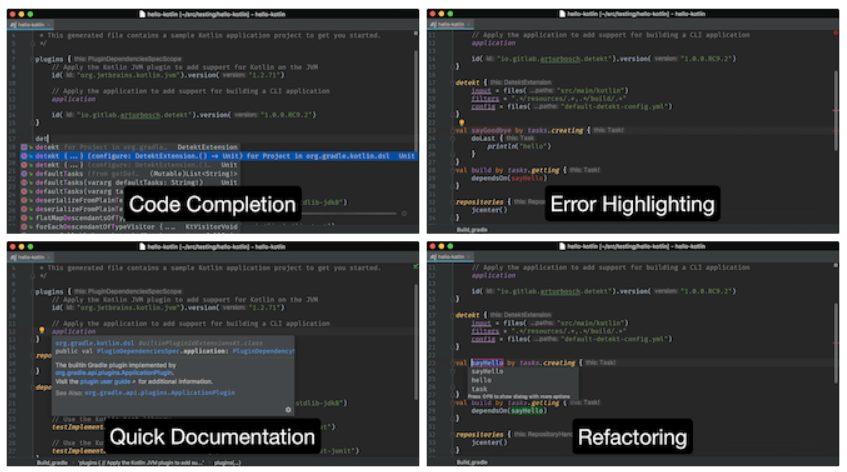Click inspection indicator in Code Completion window
Viewport: 847px width, 472px height.
(415, 33)
